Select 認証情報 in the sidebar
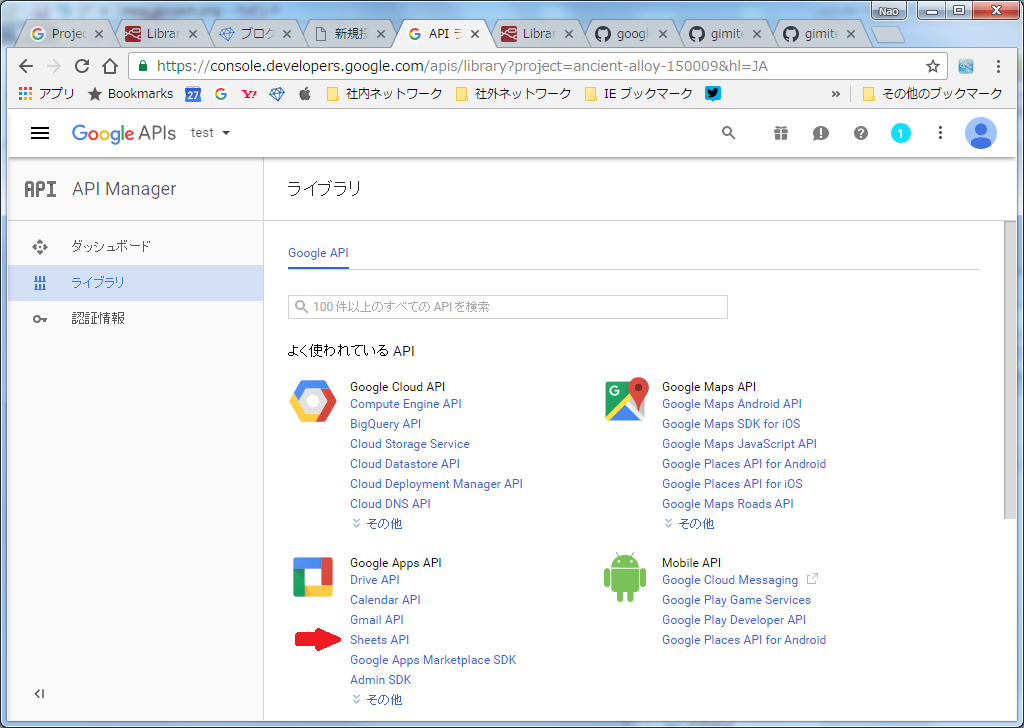 coord(136,319)
